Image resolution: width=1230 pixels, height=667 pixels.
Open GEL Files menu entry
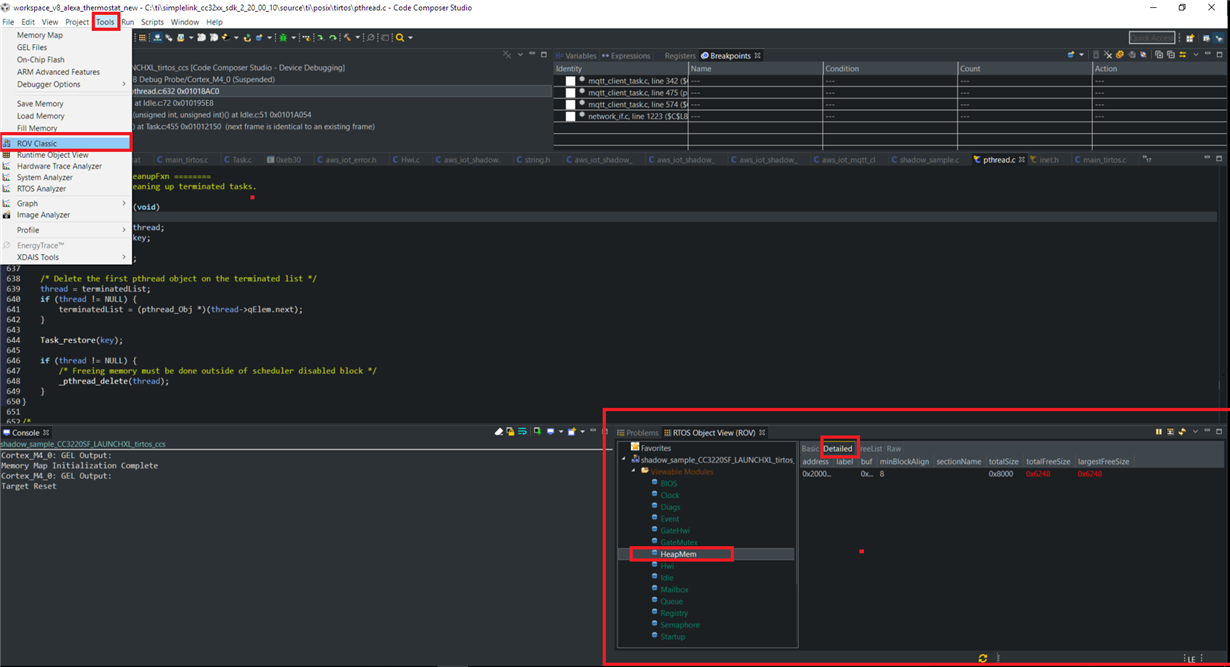click(66, 47)
